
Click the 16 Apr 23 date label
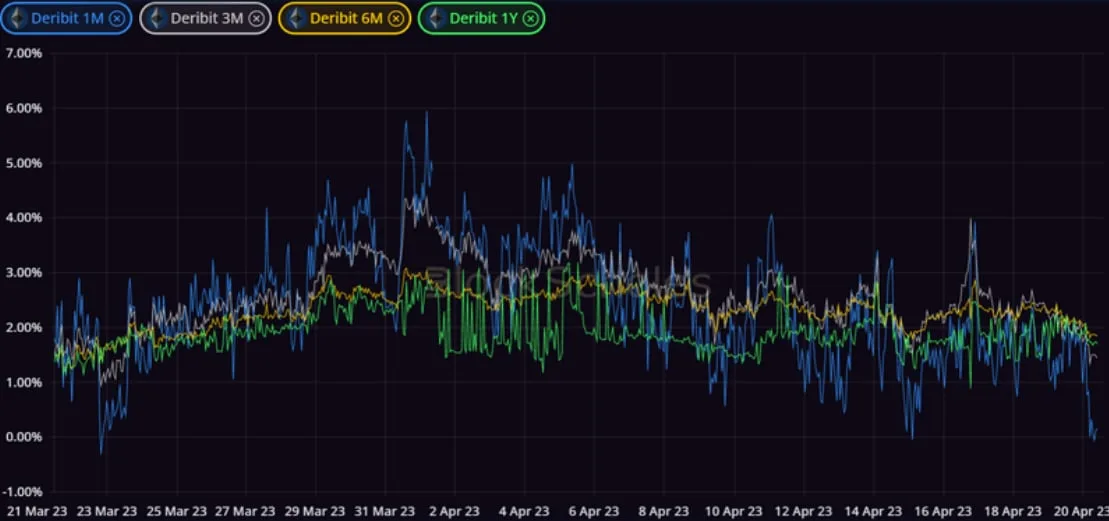coord(943,511)
